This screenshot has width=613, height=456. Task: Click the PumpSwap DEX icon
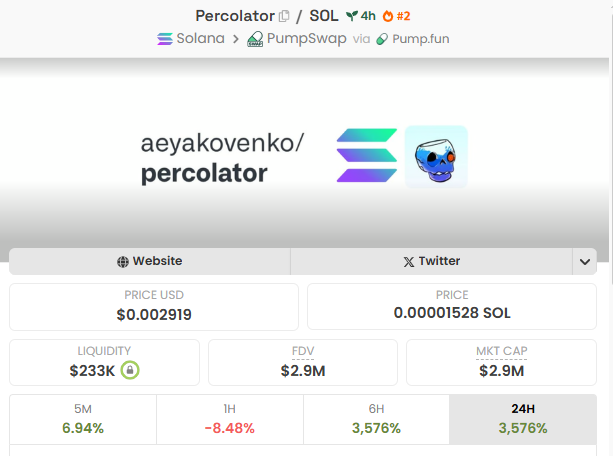(x=255, y=39)
